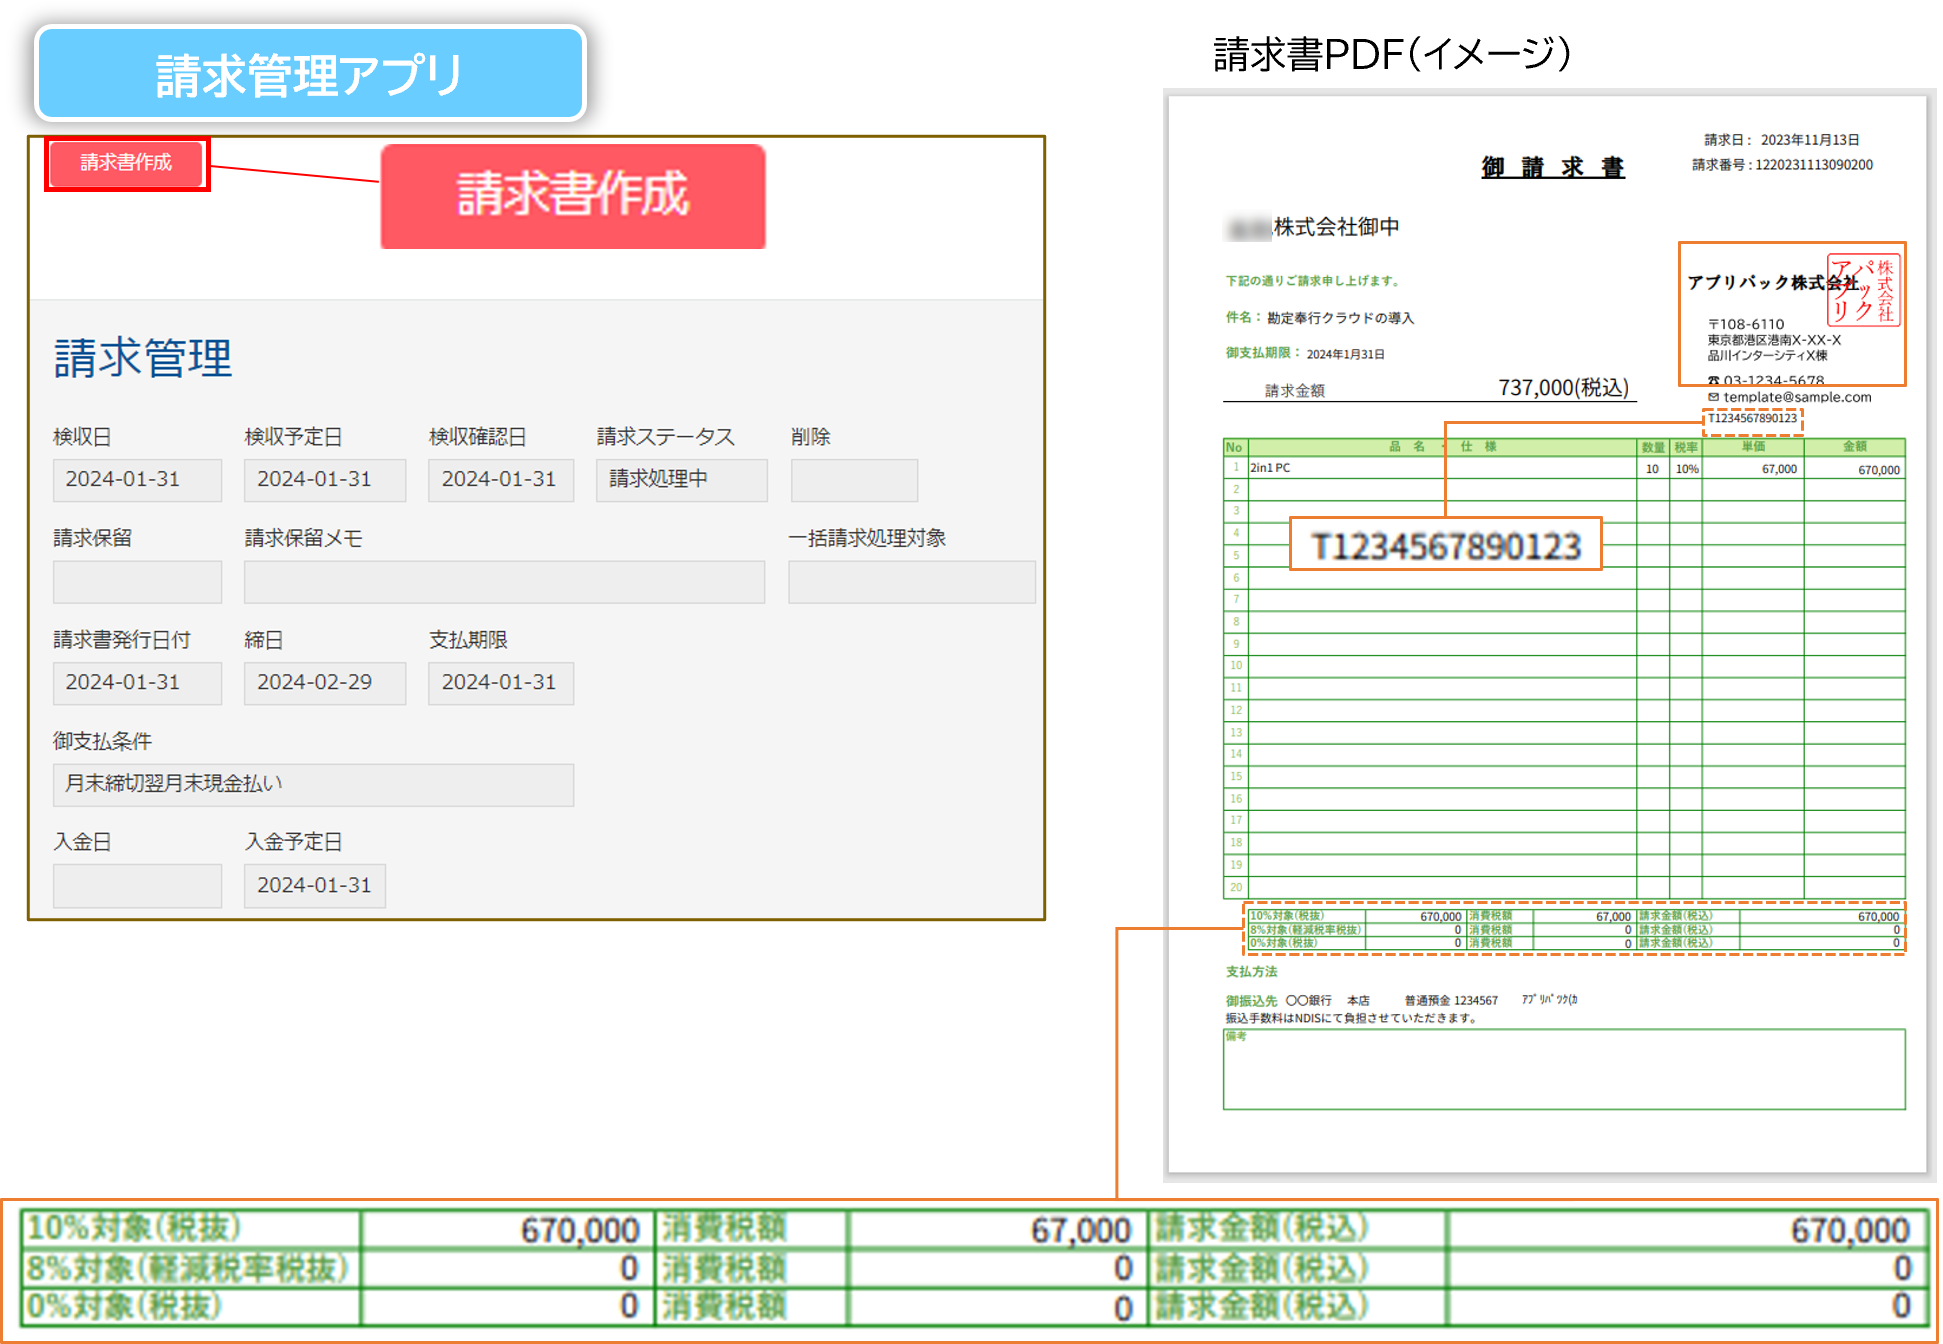Click the 株式会社御中 recipient line
The image size is (1943, 1344).
point(1314,228)
